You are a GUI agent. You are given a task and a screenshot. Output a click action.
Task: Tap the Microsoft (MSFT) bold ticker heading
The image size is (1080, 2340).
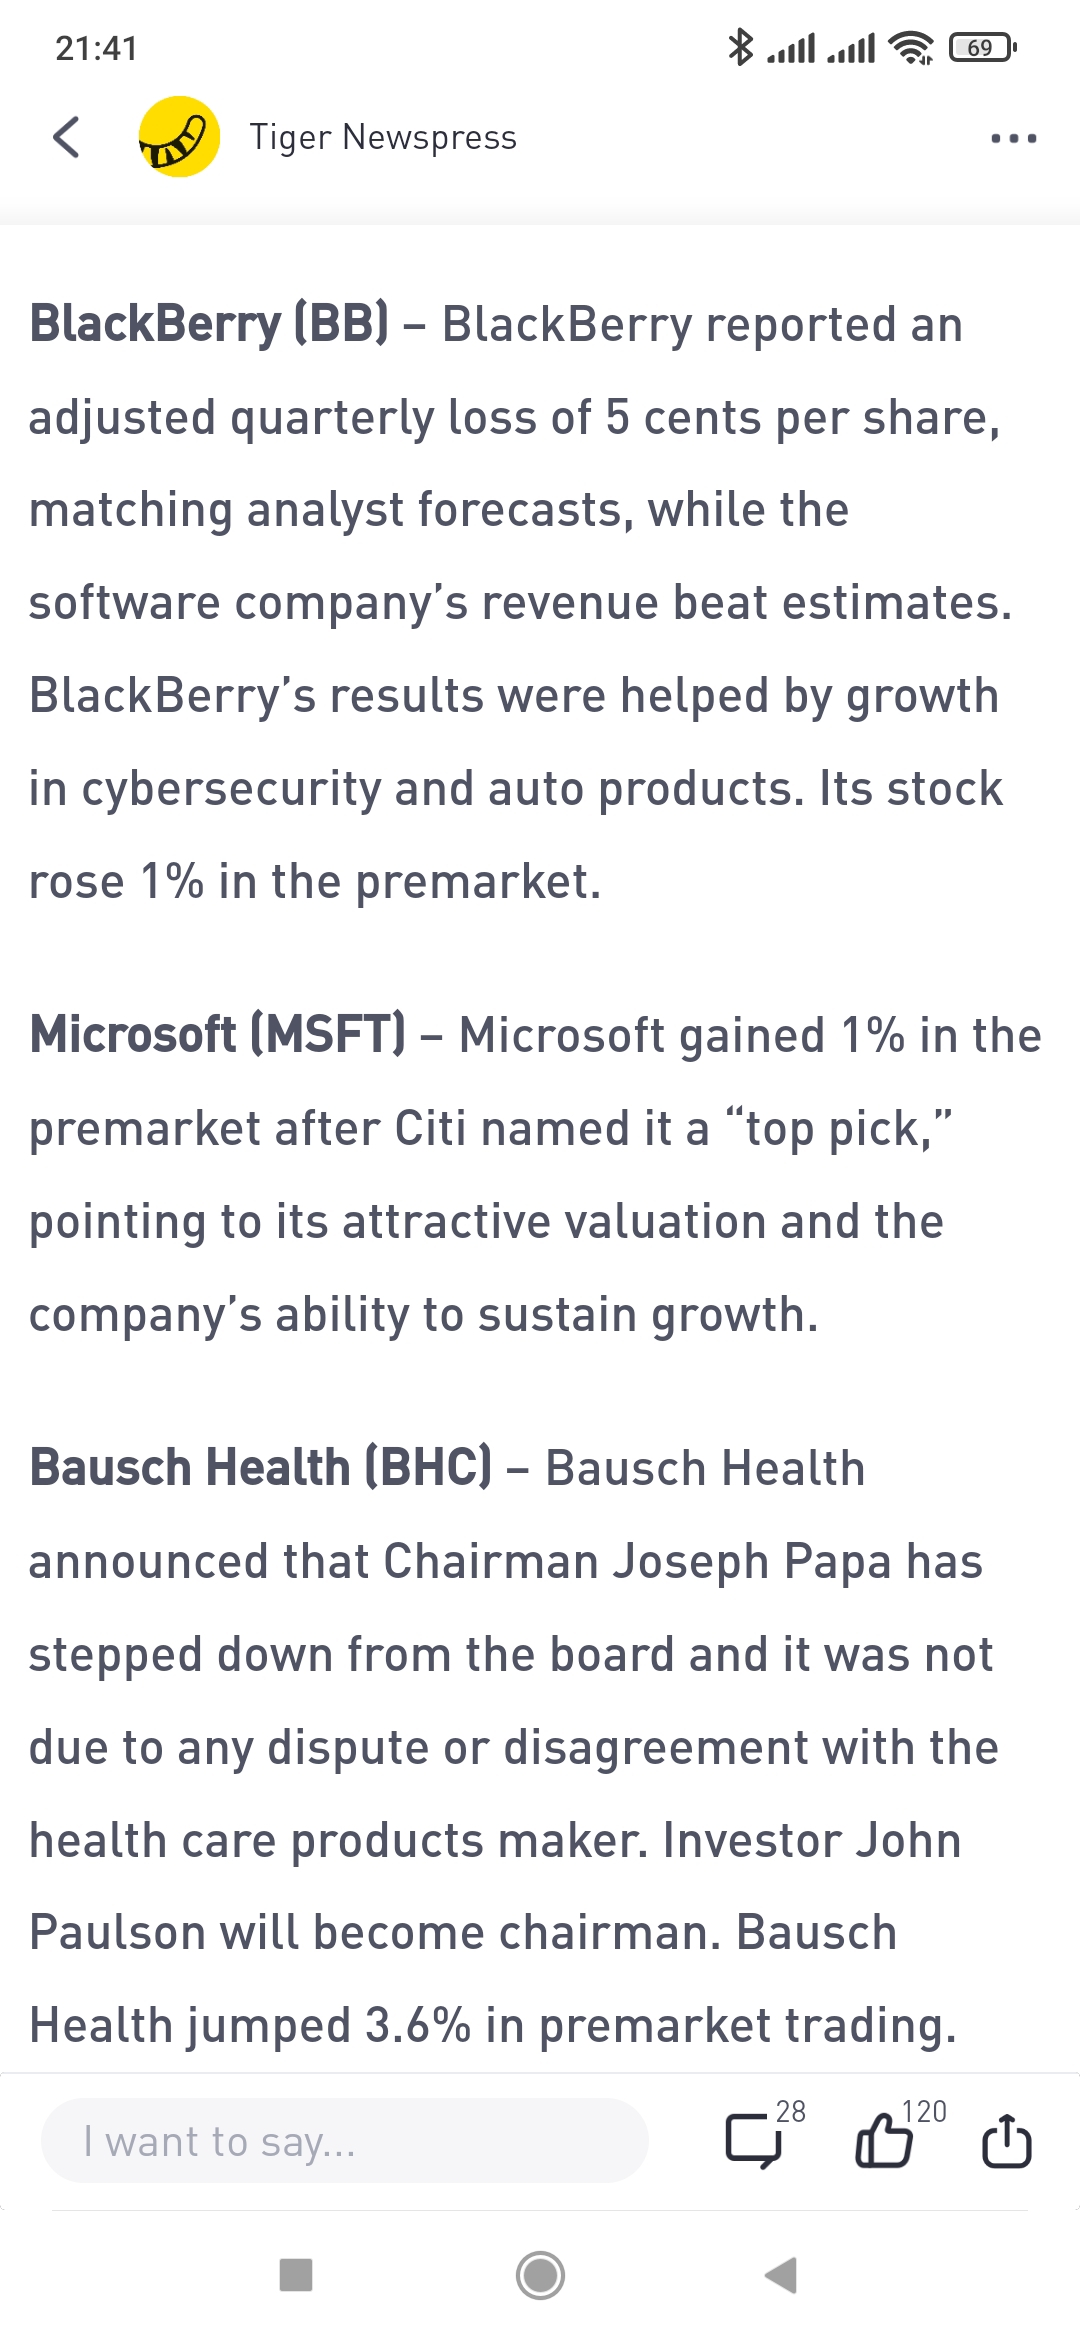coord(218,1034)
